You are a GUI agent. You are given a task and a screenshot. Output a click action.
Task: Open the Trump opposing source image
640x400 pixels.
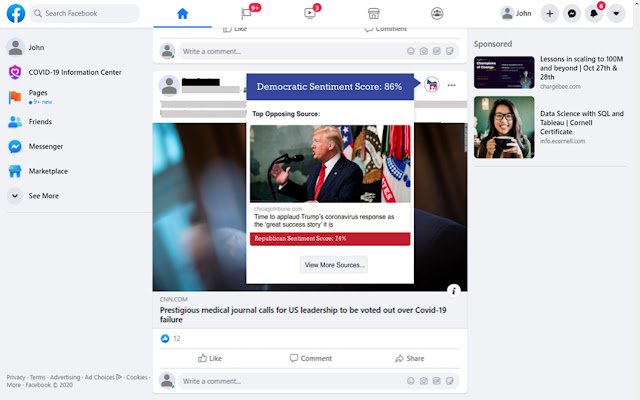click(330, 164)
